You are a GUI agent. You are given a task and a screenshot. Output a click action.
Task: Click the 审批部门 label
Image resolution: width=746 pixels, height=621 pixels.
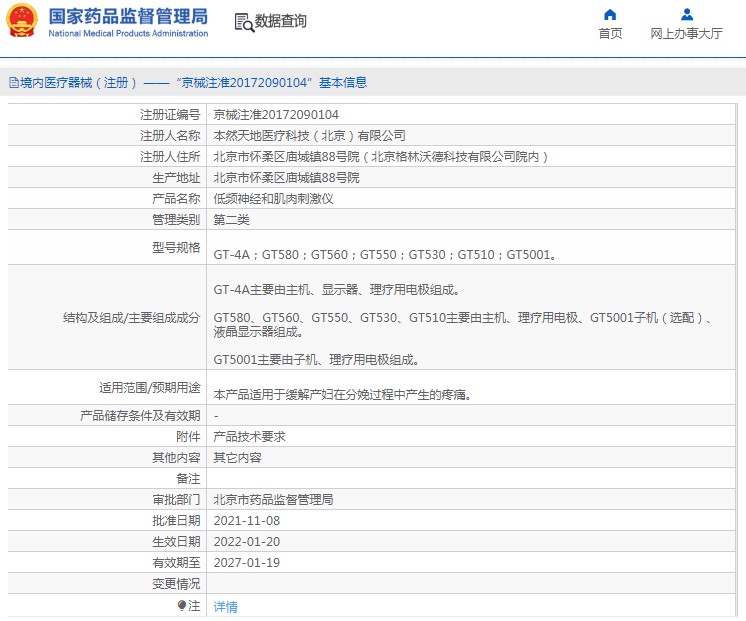(176, 499)
